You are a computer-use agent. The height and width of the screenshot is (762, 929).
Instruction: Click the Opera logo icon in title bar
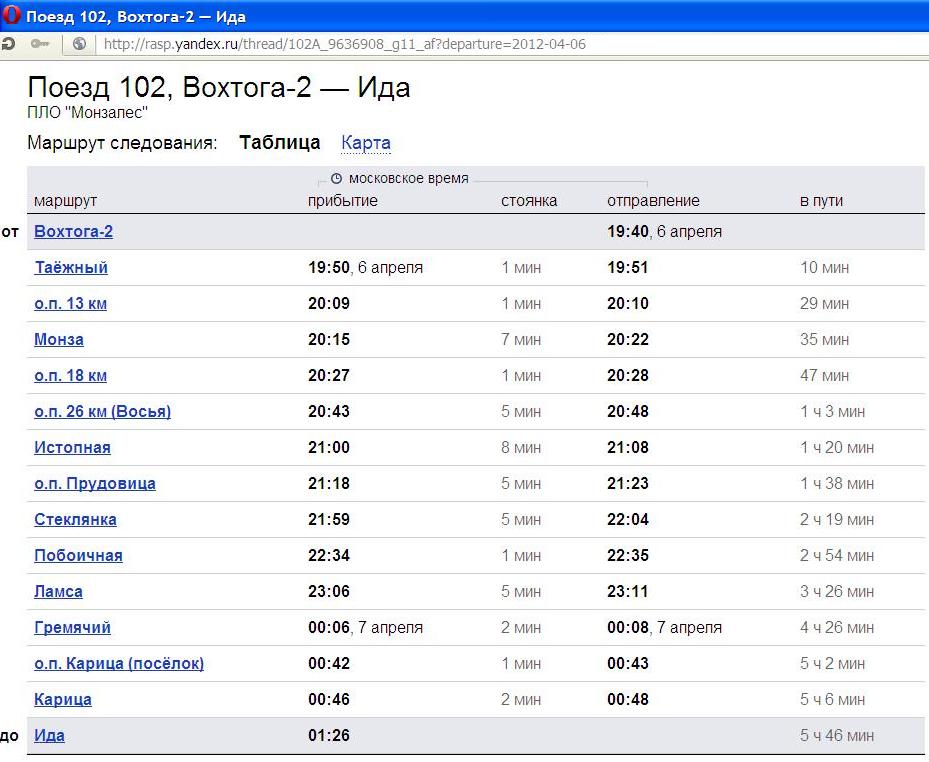click(x=12, y=16)
